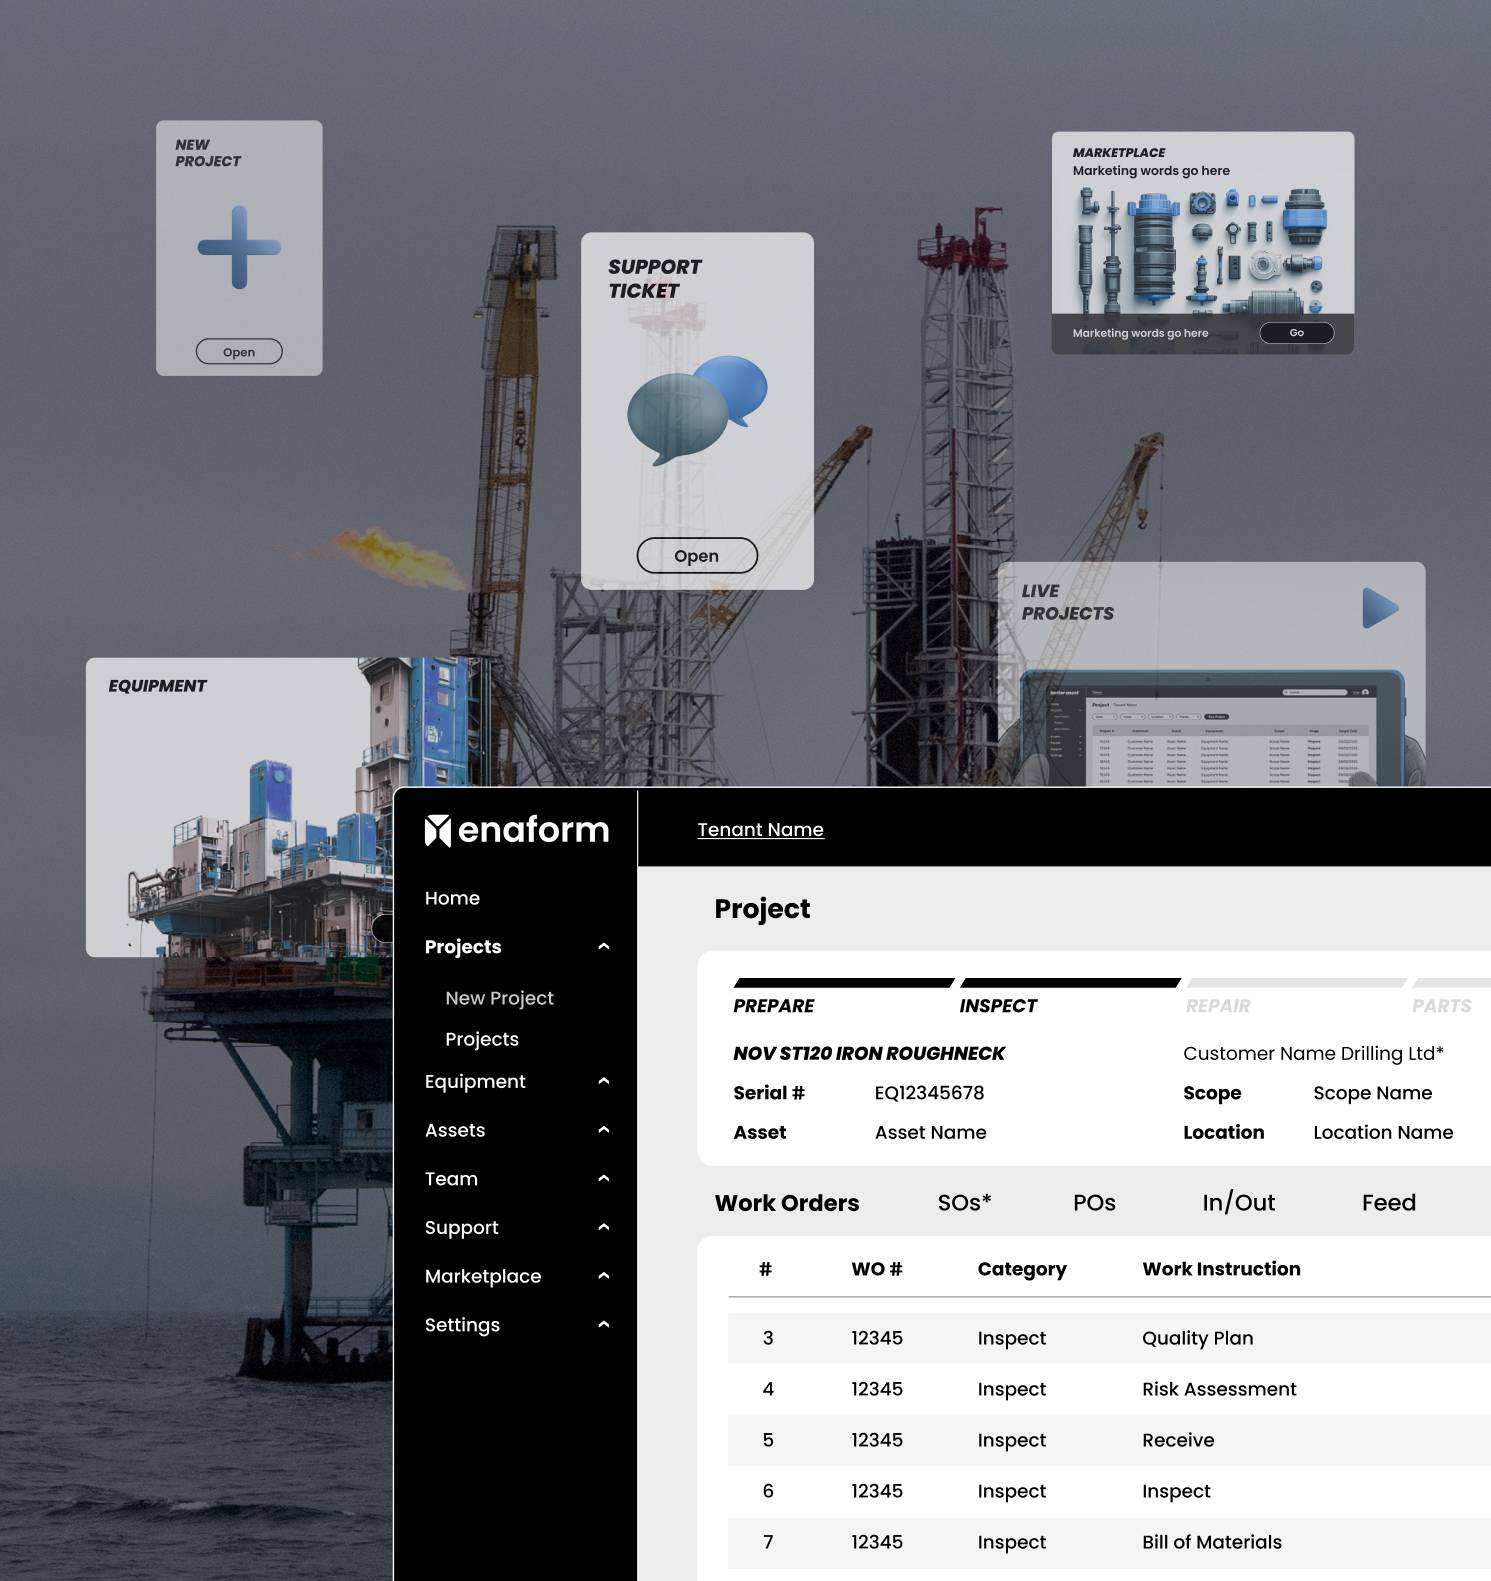Select the INSPECT progress stage

[998, 1005]
